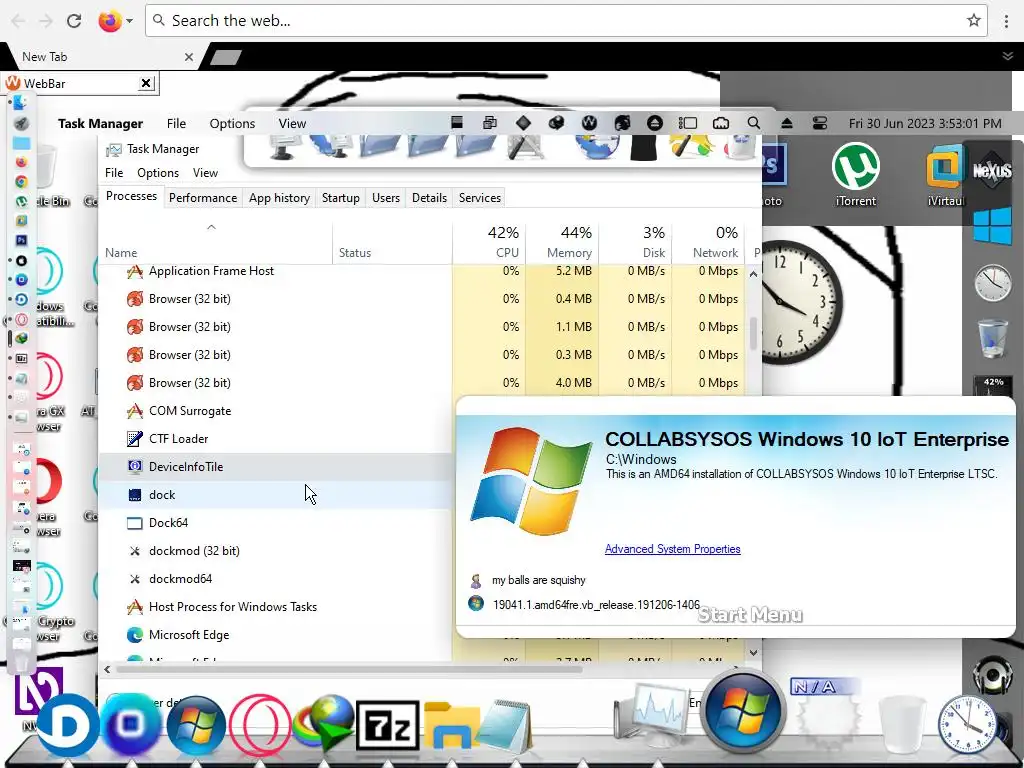Select the CTF Loader process row
Screen dimensions: 1024x768
(x=276, y=439)
